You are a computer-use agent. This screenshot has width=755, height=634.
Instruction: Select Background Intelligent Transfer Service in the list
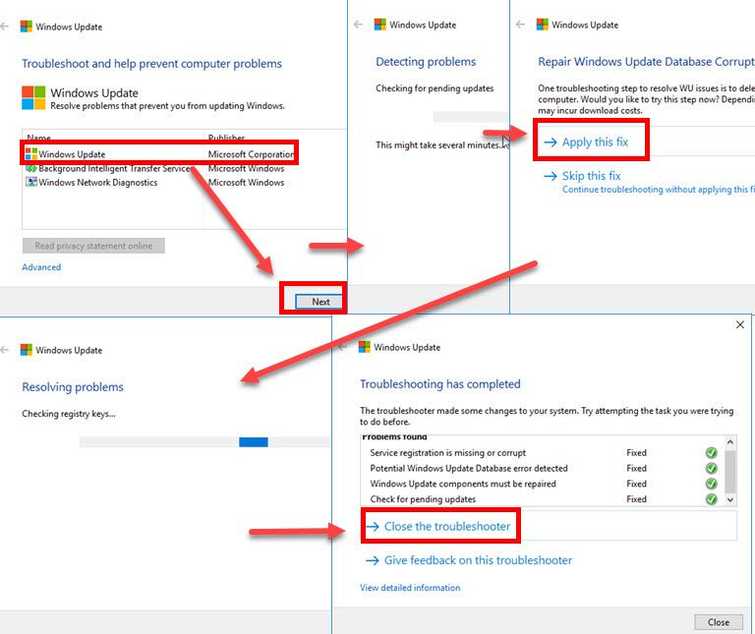tap(115, 168)
